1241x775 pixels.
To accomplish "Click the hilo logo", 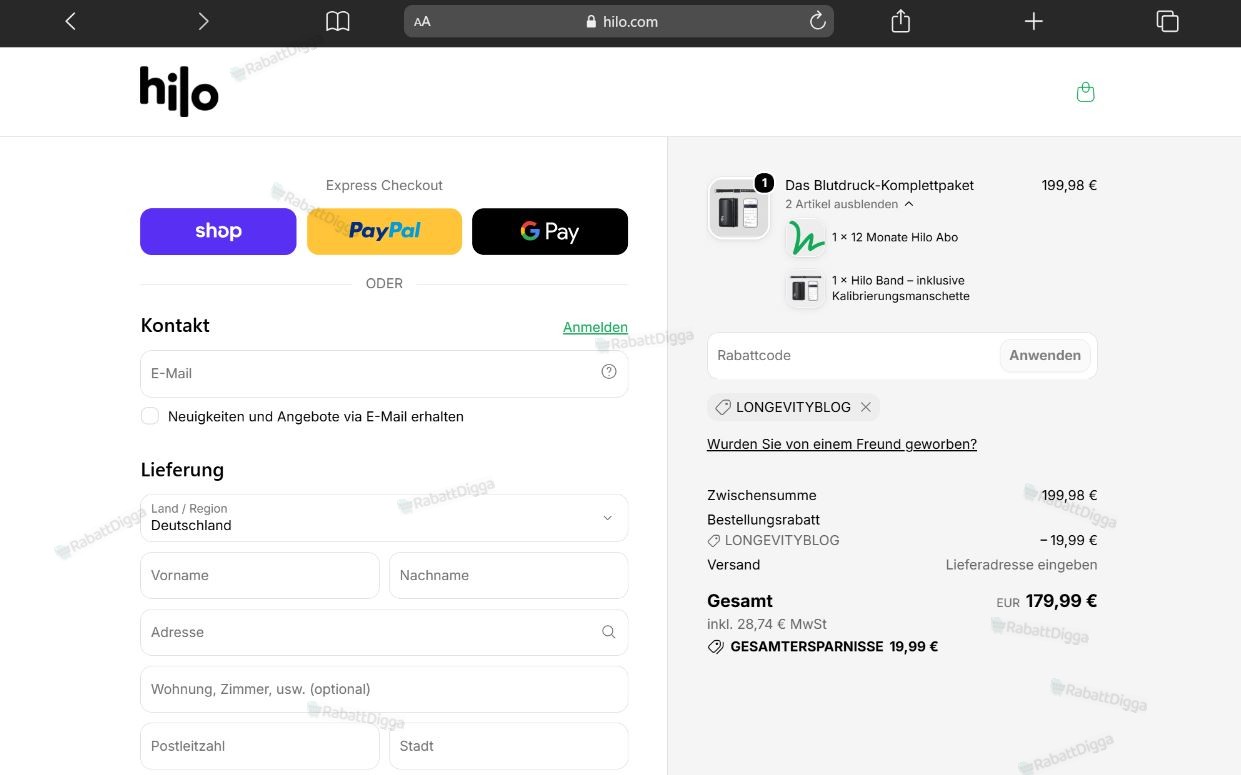I will tap(179, 91).
